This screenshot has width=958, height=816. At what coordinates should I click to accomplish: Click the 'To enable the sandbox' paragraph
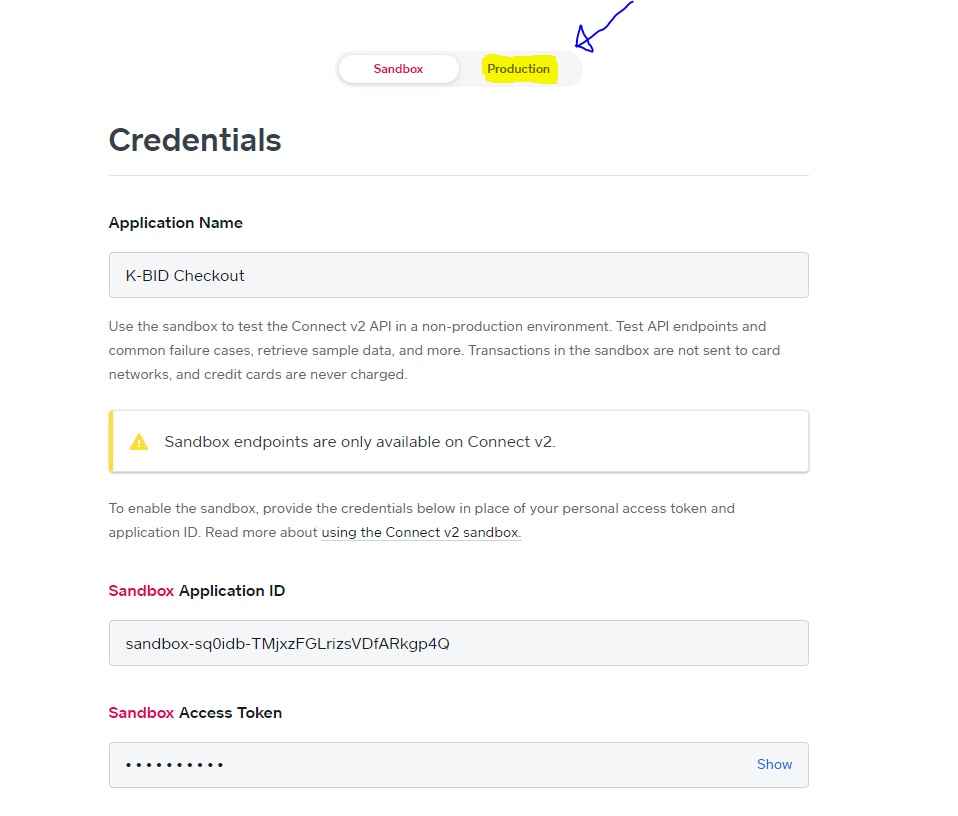point(421,509)
